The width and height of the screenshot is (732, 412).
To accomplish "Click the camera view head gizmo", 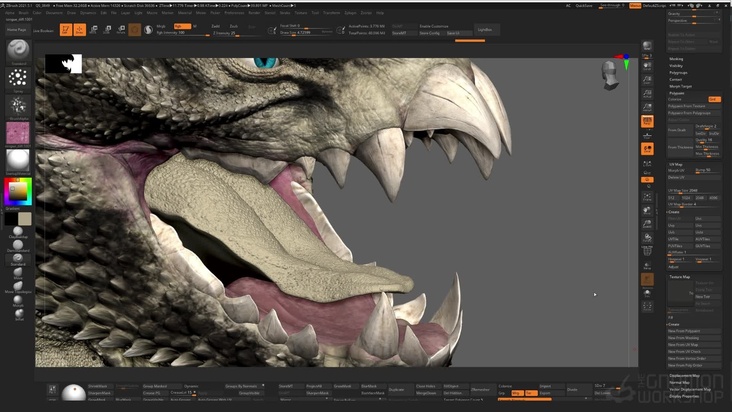I will [x=610, y=76].
